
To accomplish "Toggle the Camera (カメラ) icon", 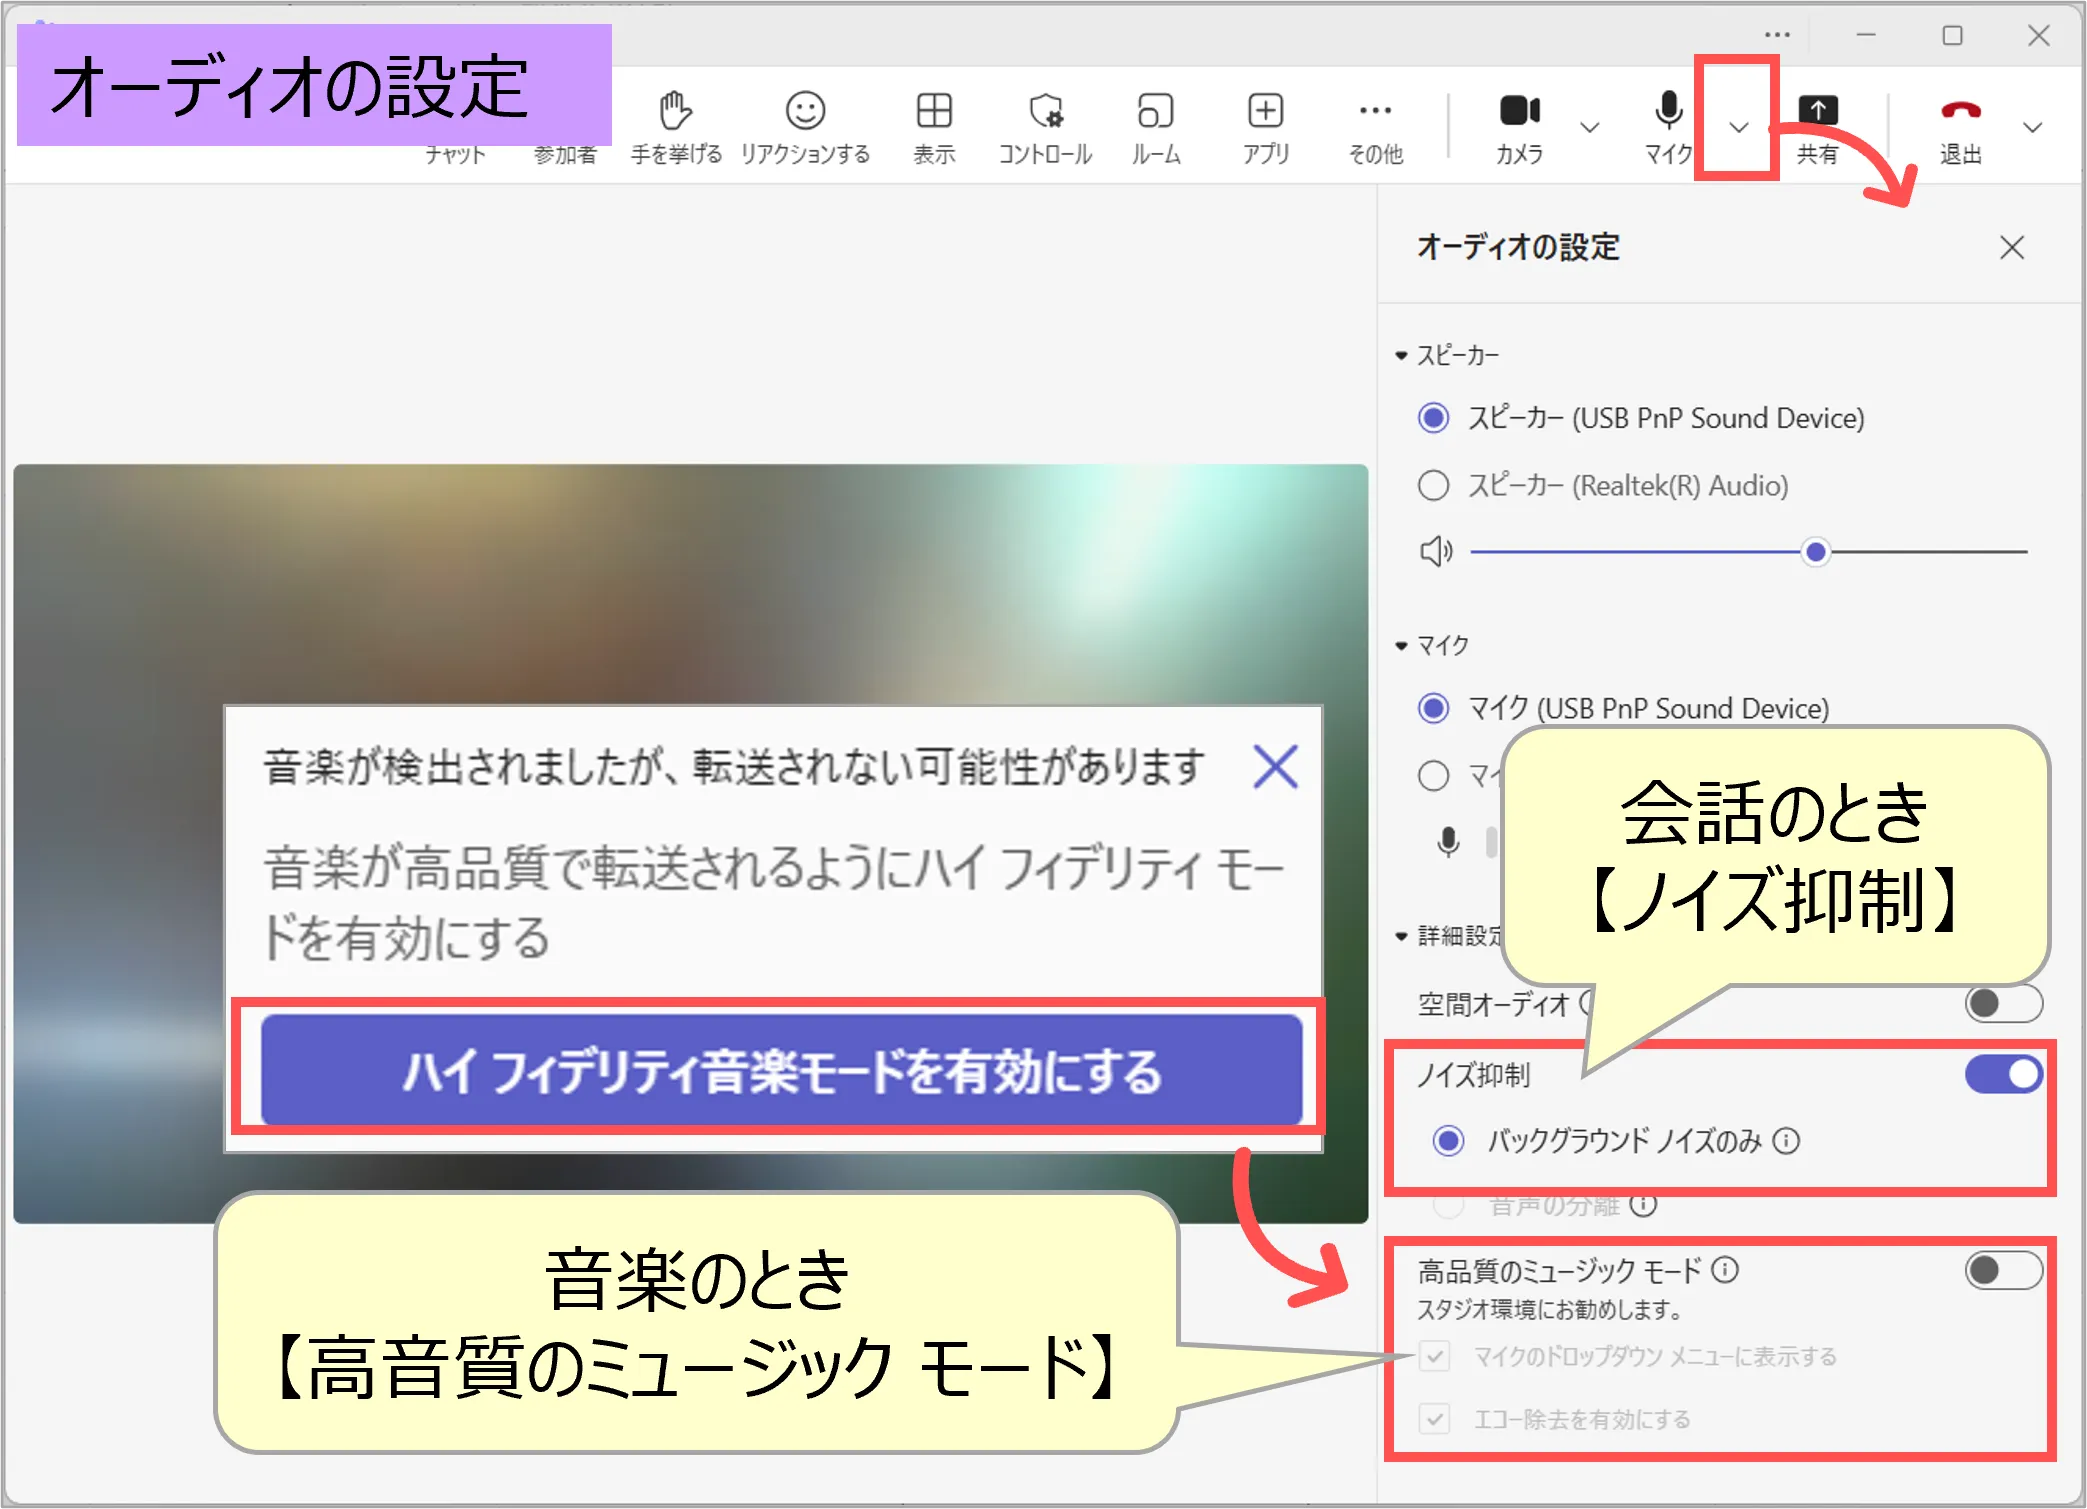I will click(1519, 111).
